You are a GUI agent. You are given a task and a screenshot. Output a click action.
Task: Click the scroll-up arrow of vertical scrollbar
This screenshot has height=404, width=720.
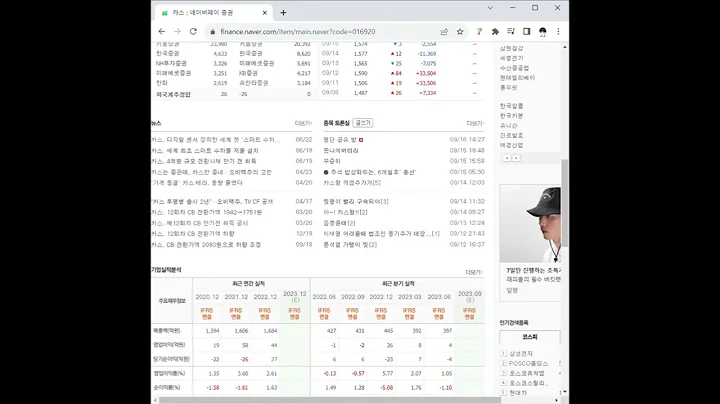(565, 47)
